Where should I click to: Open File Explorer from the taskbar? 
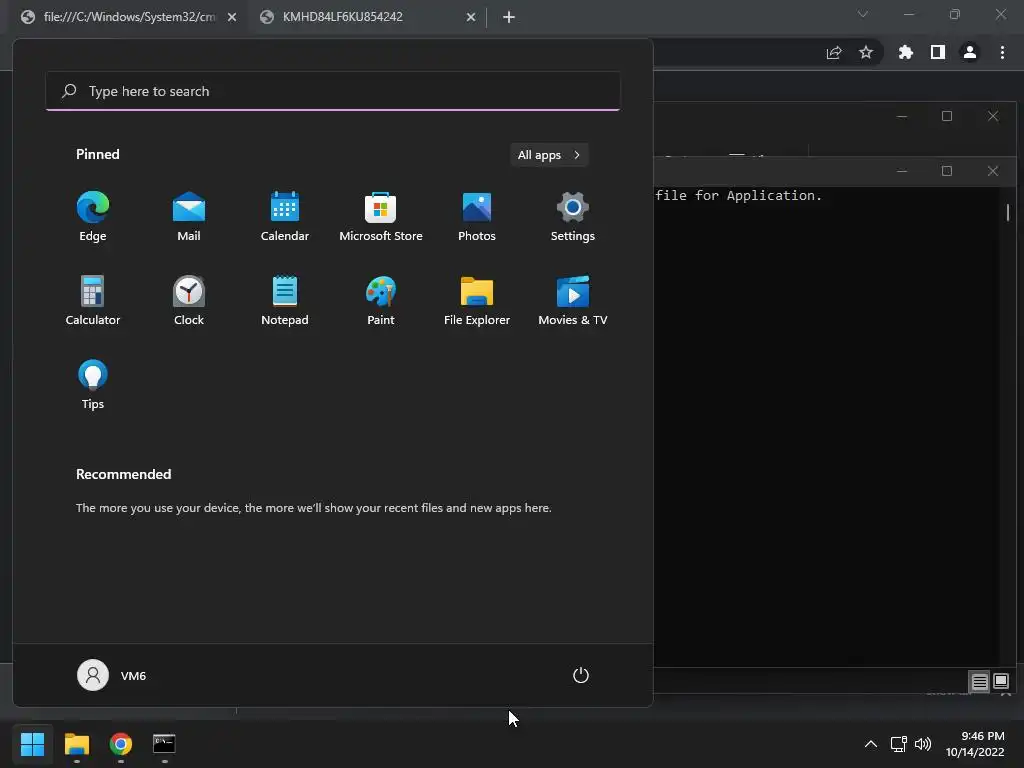coord(76,744)
